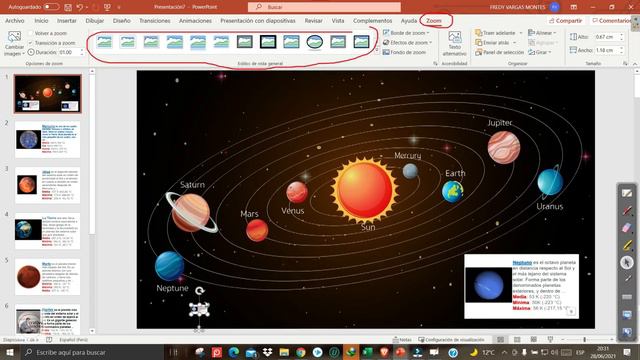This screenshot has height=360, width=640.
Task: Click the Save icon in title bar
Action: tap(68, 7)
